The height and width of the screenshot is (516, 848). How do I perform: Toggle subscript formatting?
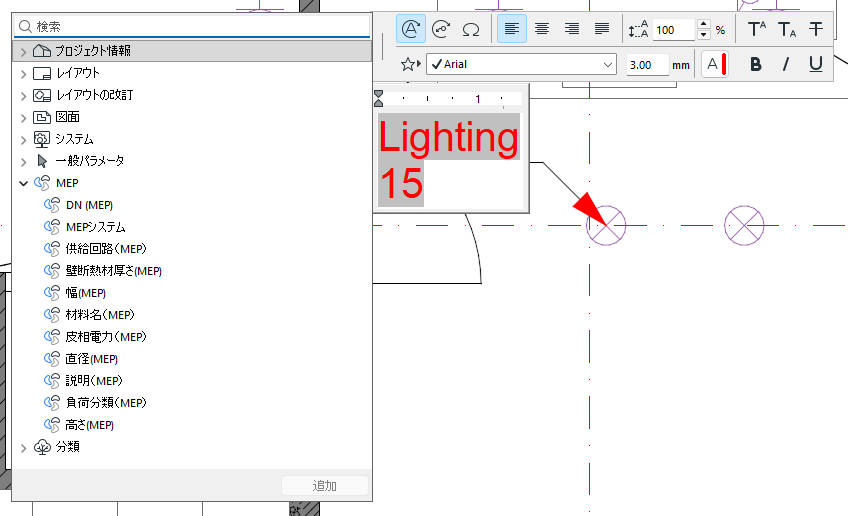786,29
